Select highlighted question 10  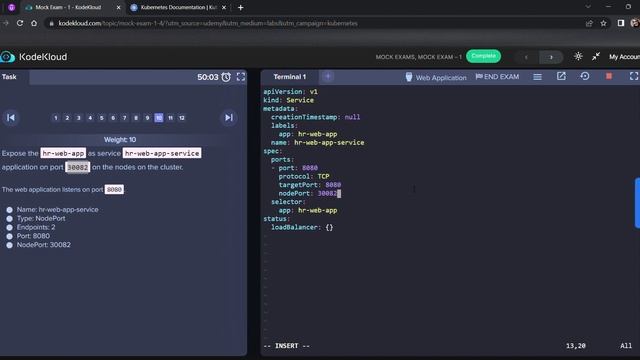pyautogui.click(x=159, y=118)
